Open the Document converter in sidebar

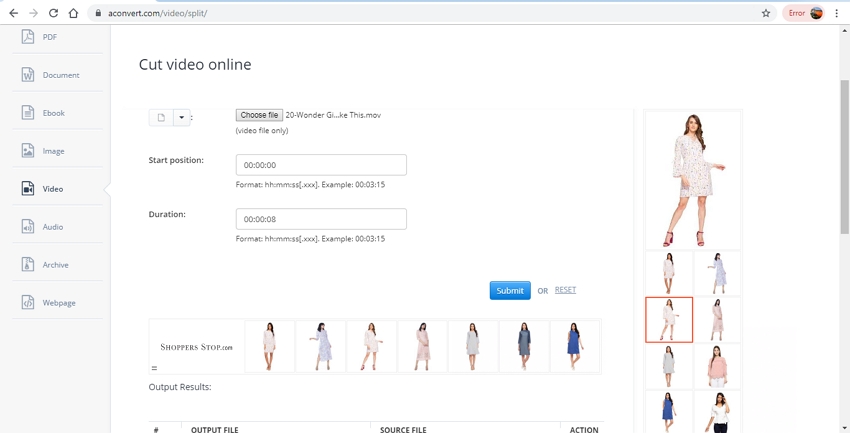28,75
